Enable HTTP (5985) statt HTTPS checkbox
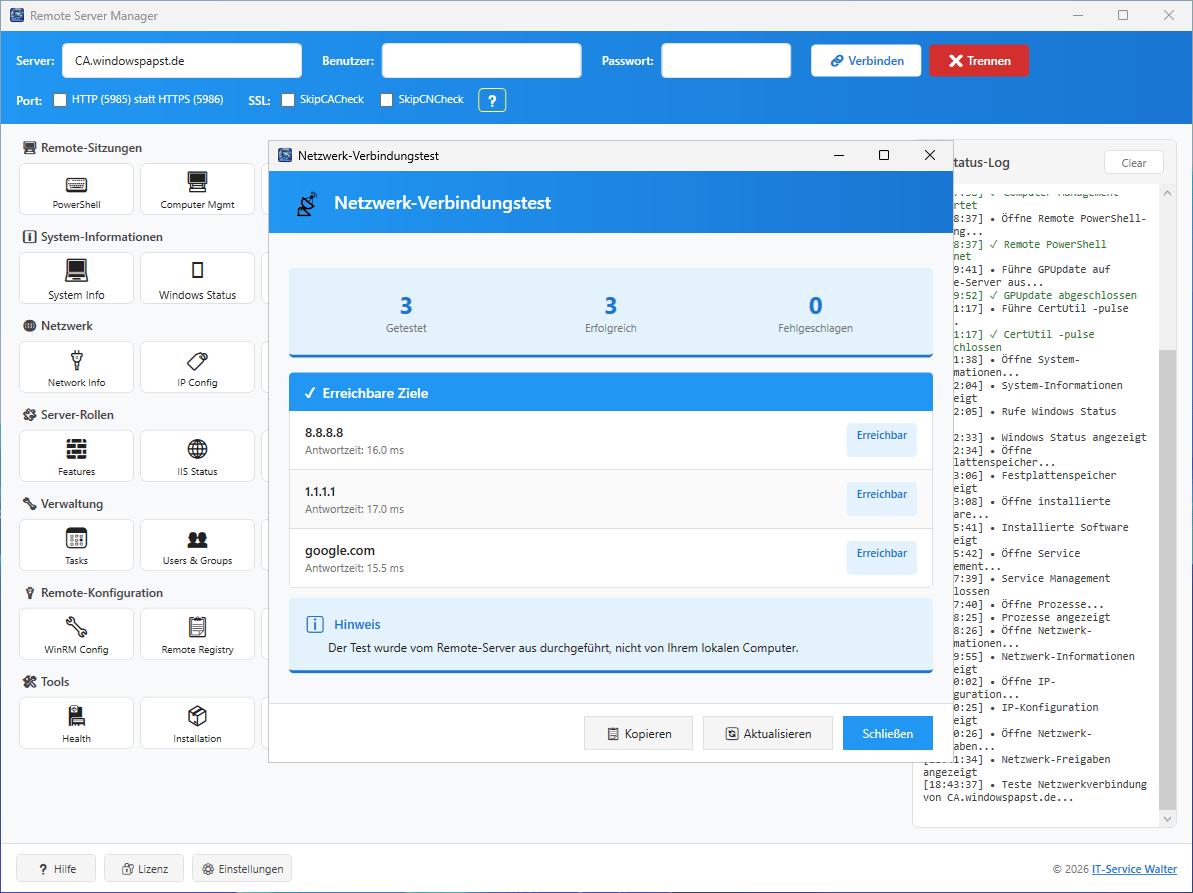Screen dimensions: 1193x893 click(60, 100)
